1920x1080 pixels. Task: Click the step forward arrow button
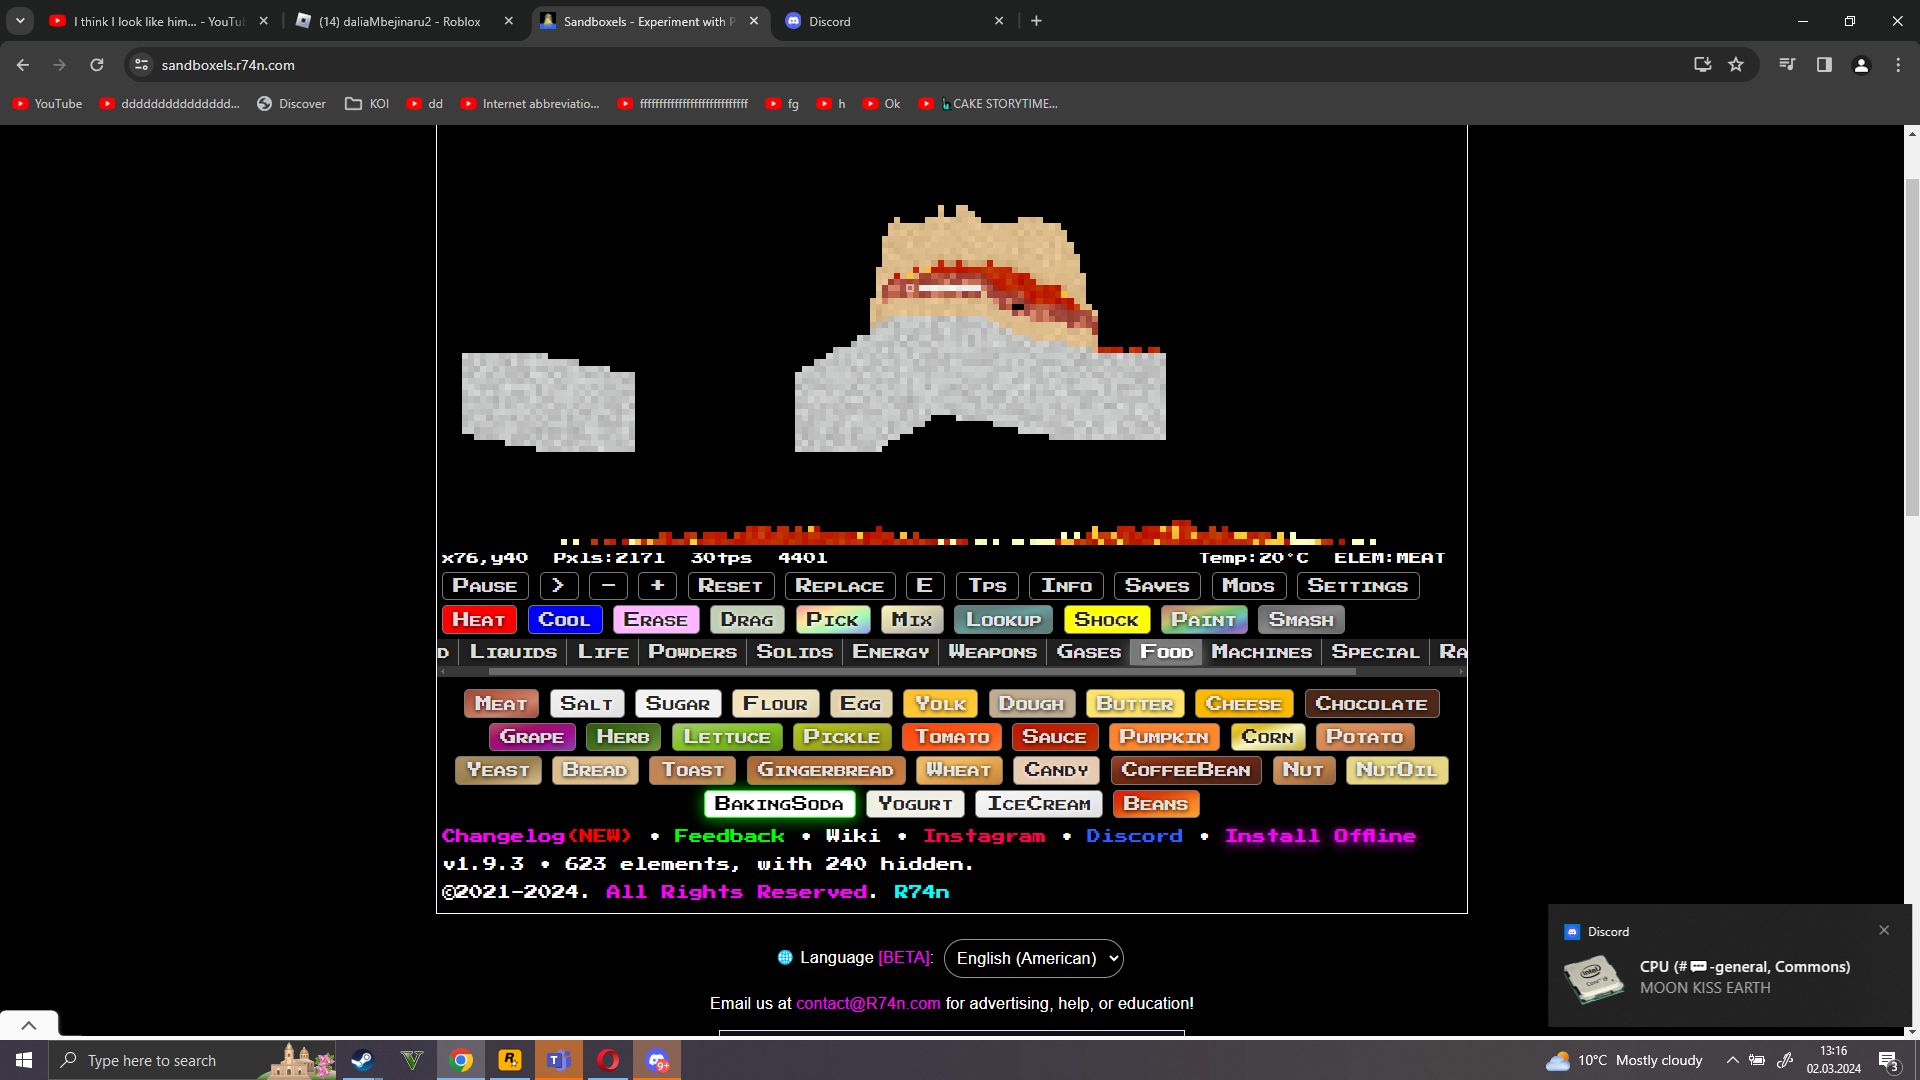click(558, 586)
